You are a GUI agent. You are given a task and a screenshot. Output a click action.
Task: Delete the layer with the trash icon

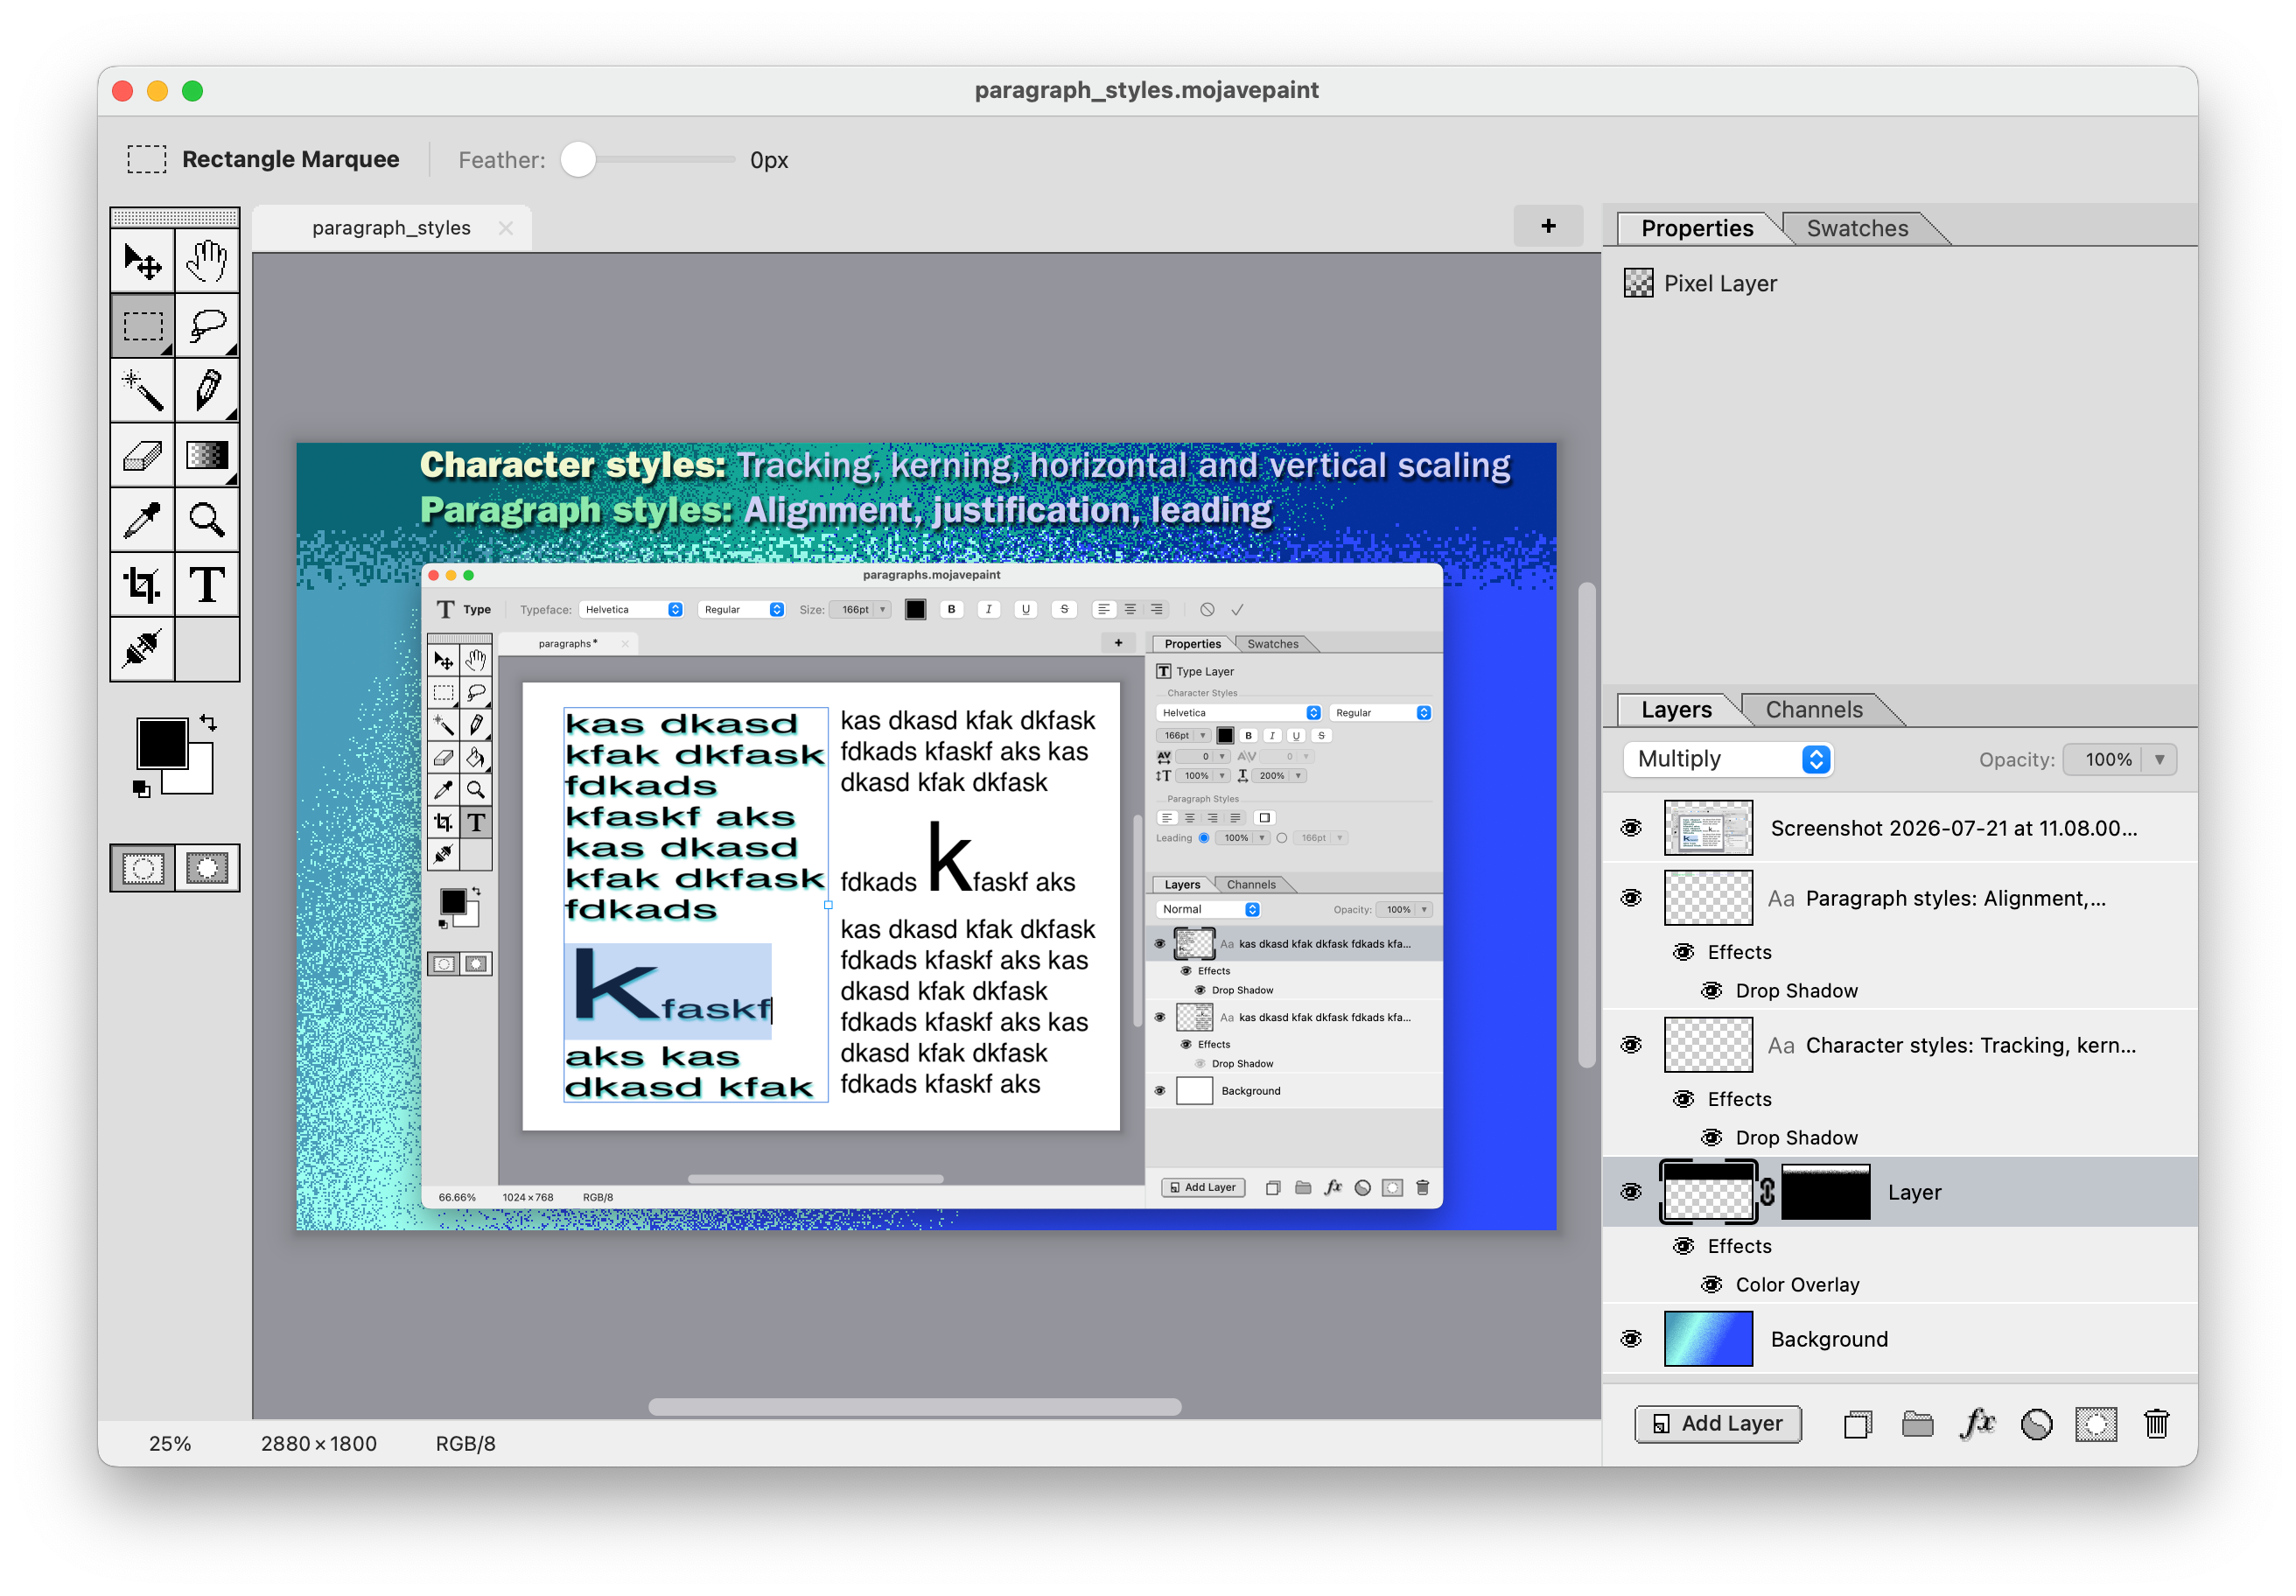2156,1424
